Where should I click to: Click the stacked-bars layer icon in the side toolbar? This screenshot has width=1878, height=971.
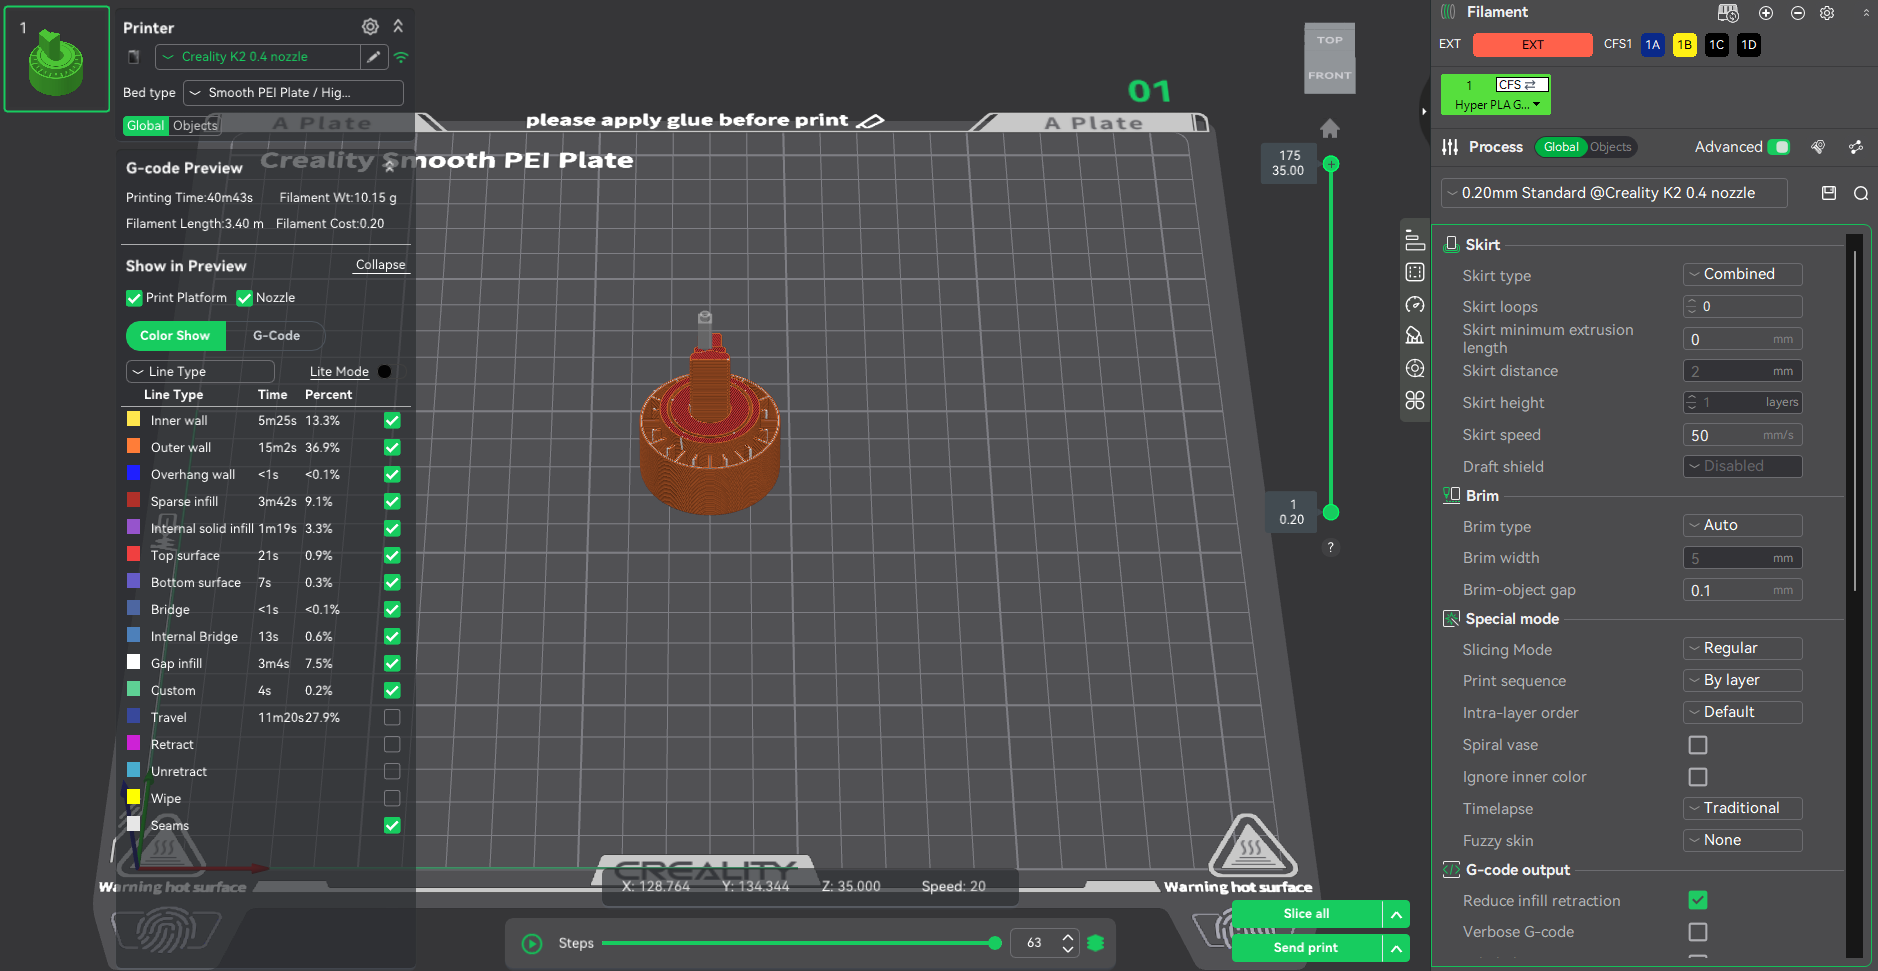(1415, 240)
